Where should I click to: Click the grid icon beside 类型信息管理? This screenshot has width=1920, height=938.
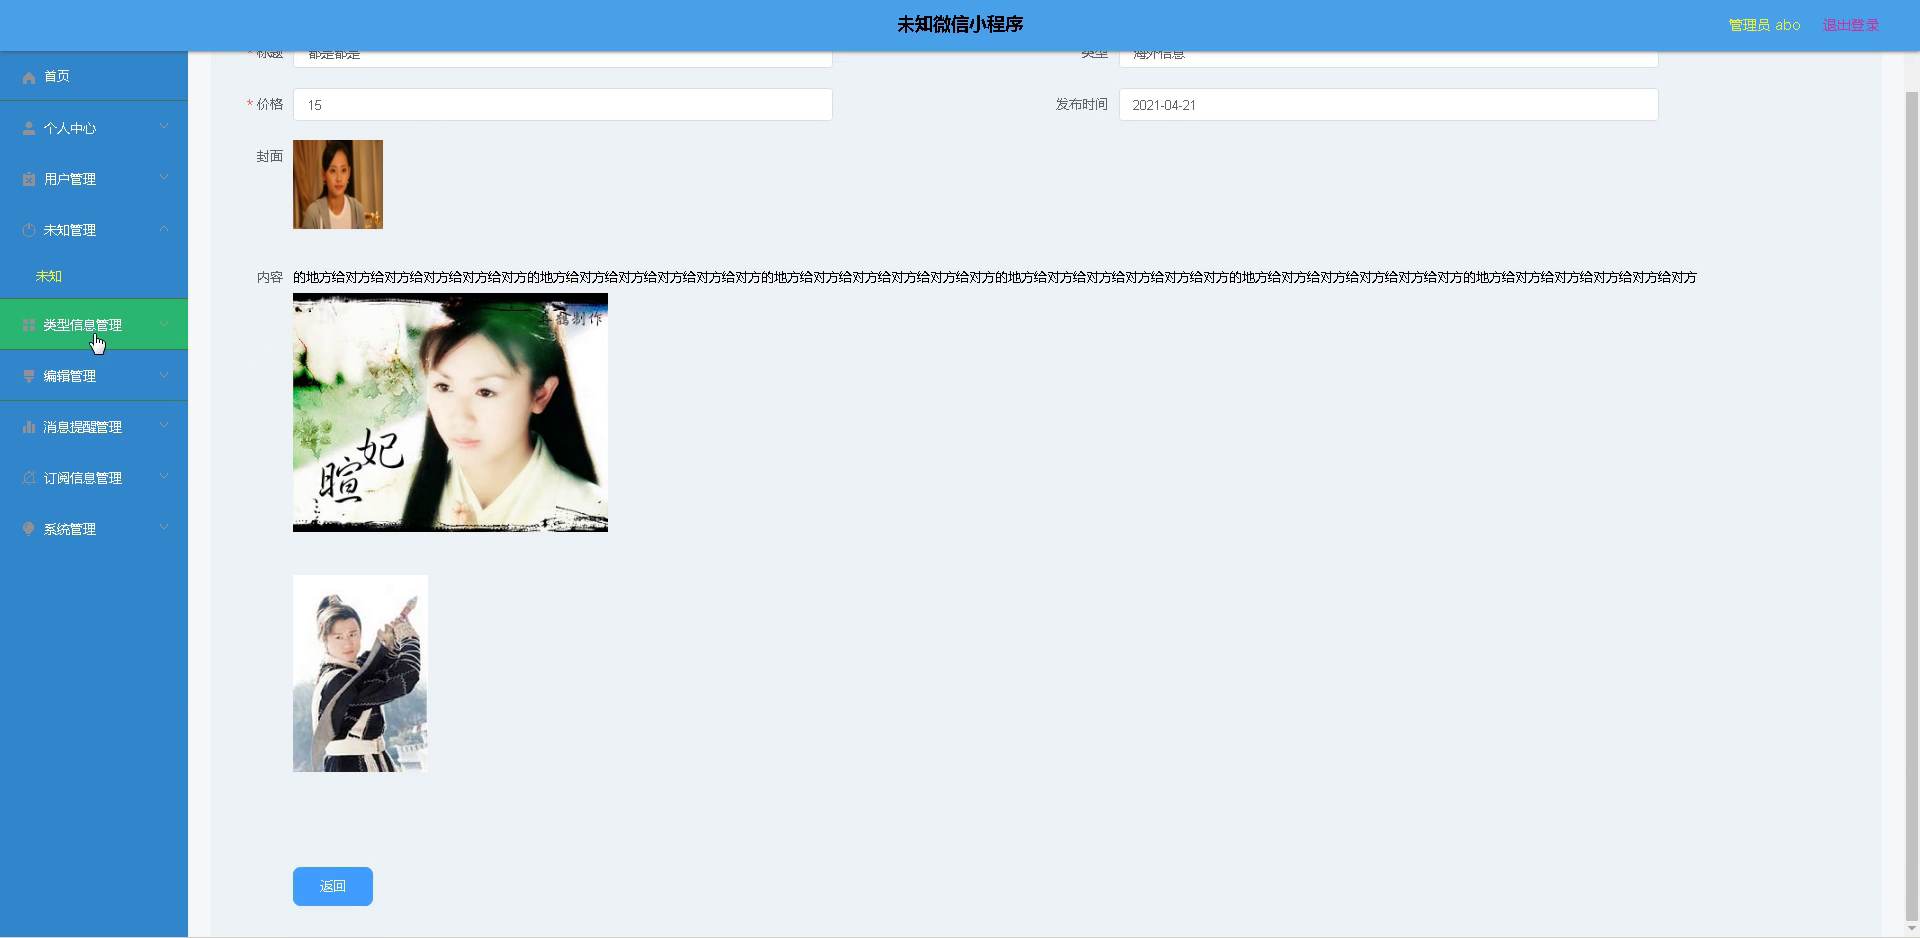point(29,325)
